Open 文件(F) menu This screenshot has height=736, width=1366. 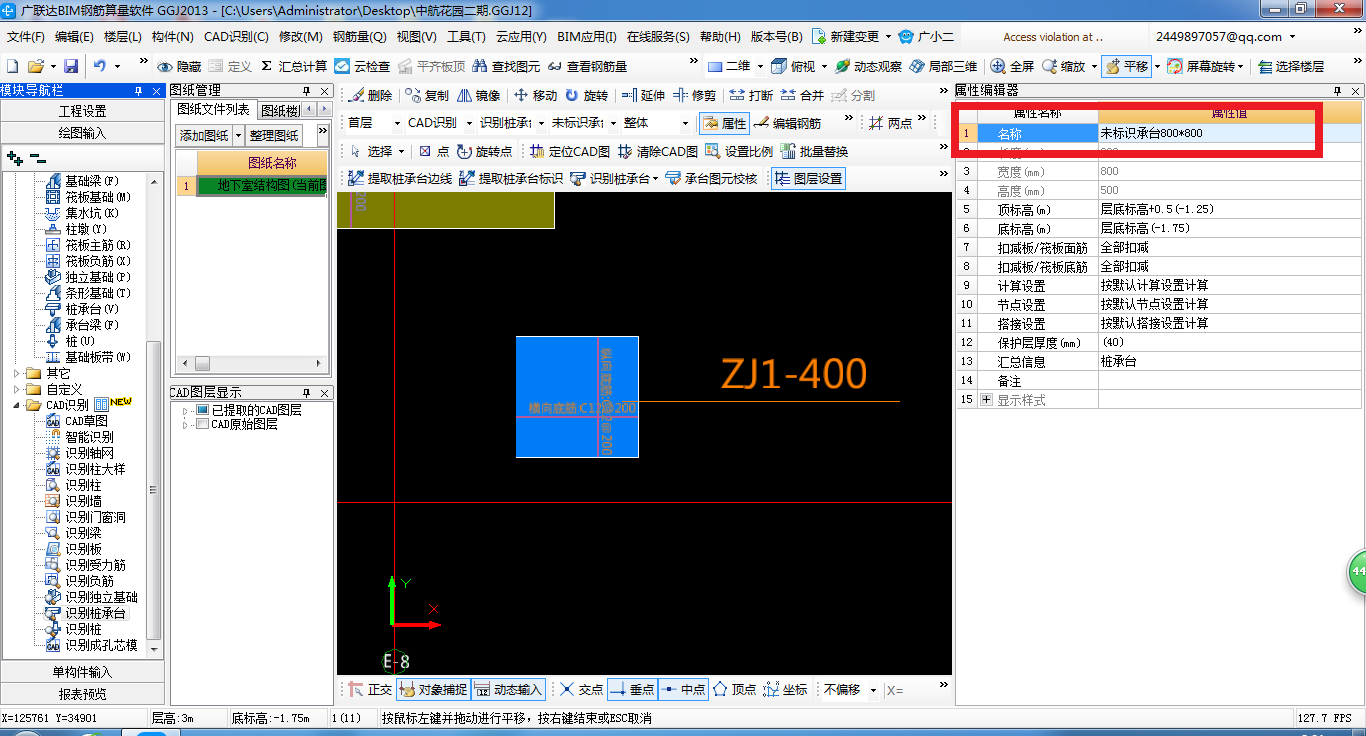pos(26,37)
